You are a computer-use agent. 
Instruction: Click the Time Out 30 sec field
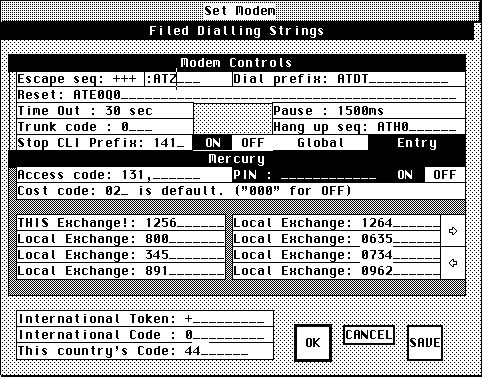105,111
